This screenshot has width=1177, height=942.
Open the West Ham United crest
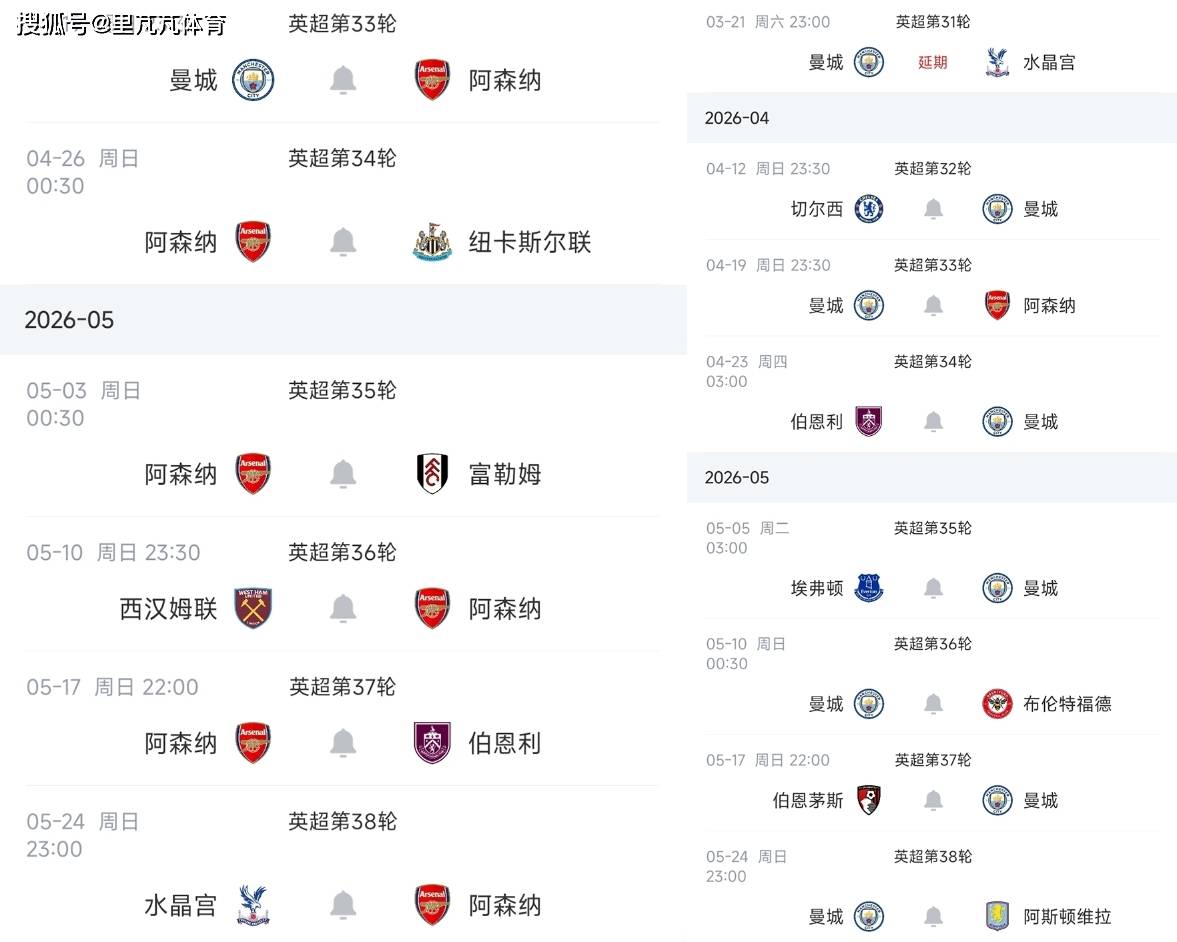253,608
